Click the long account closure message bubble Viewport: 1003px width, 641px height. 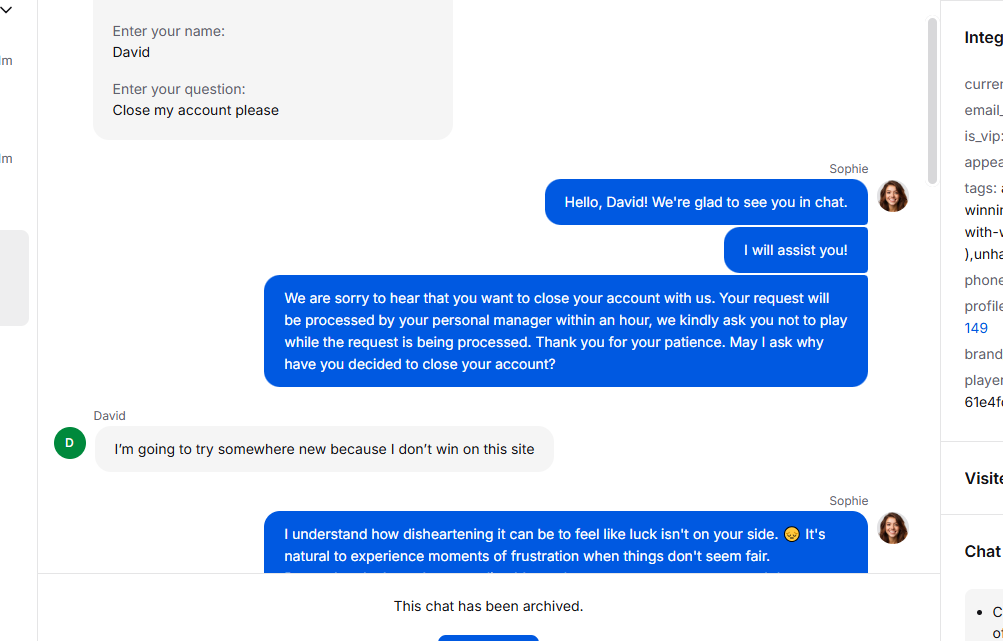565,331
